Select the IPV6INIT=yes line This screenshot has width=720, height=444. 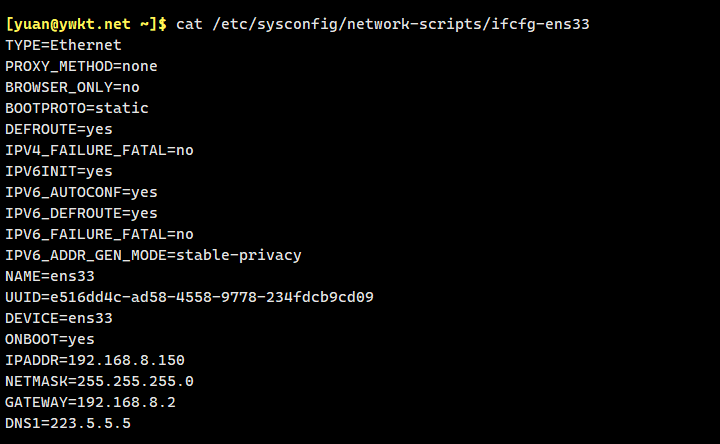coord(59,171)
